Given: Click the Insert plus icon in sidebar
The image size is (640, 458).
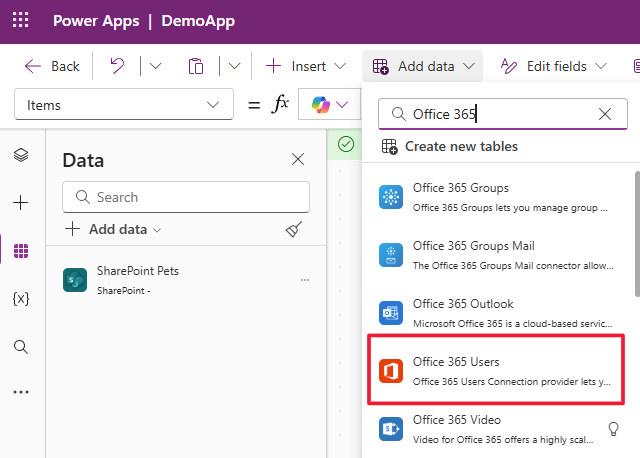Looking at the screenshot, I should [x=21, y=202].
